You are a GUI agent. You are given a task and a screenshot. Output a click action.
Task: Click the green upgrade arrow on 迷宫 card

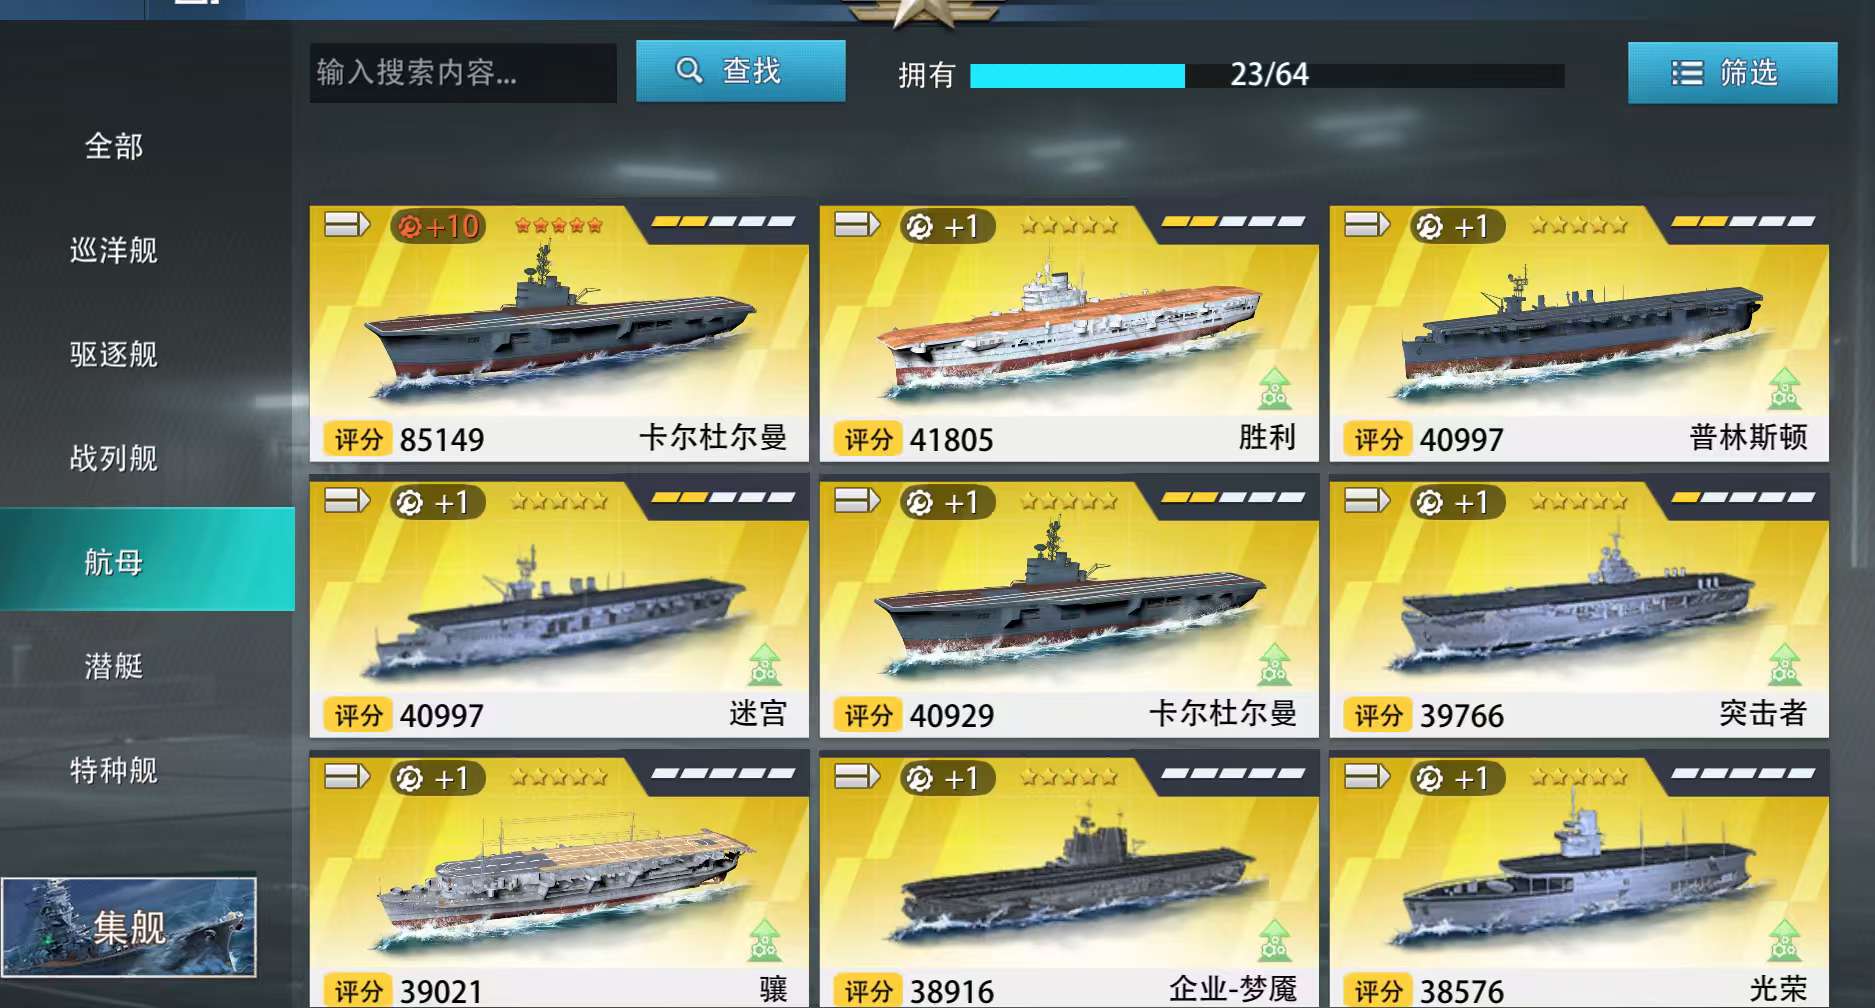764,665
